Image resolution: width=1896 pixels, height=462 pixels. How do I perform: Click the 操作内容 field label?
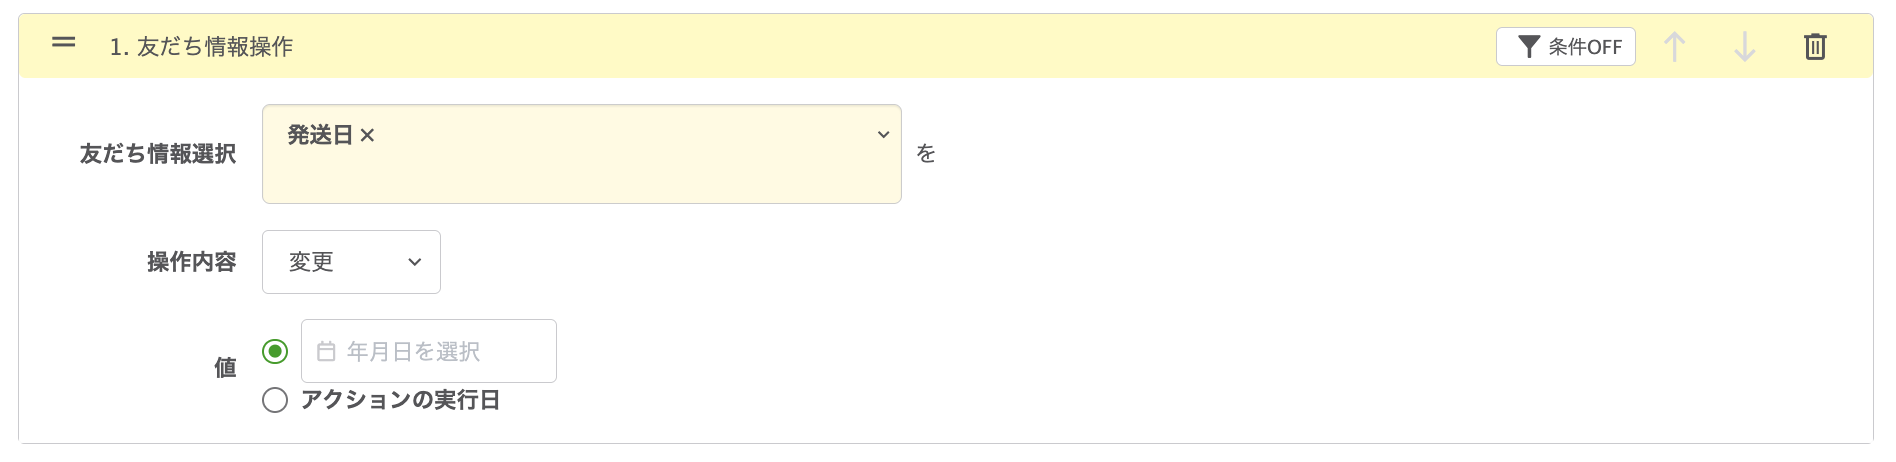click(191, 262)
